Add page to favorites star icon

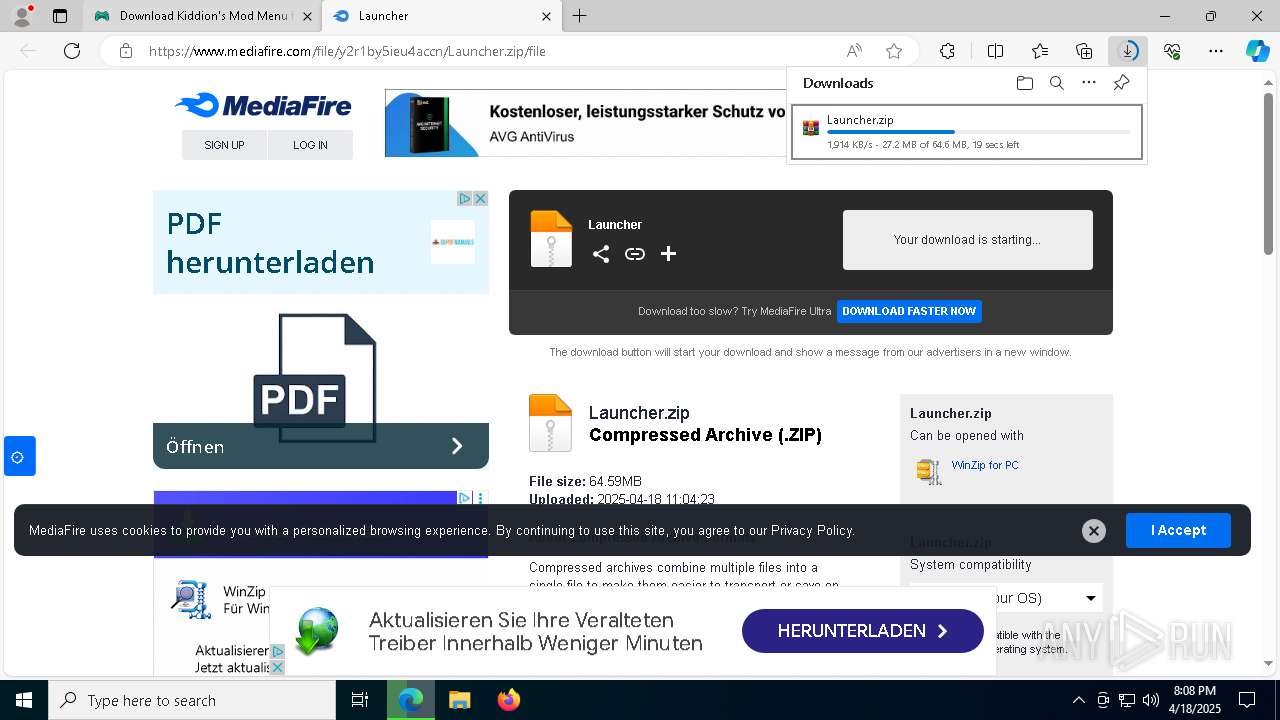coord(894,51)
